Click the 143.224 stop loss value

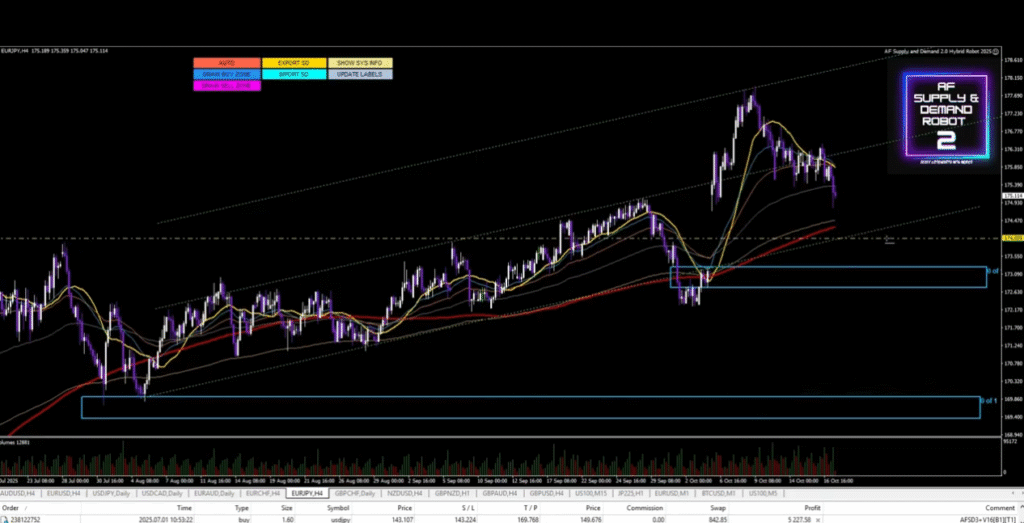pos(463,519)
